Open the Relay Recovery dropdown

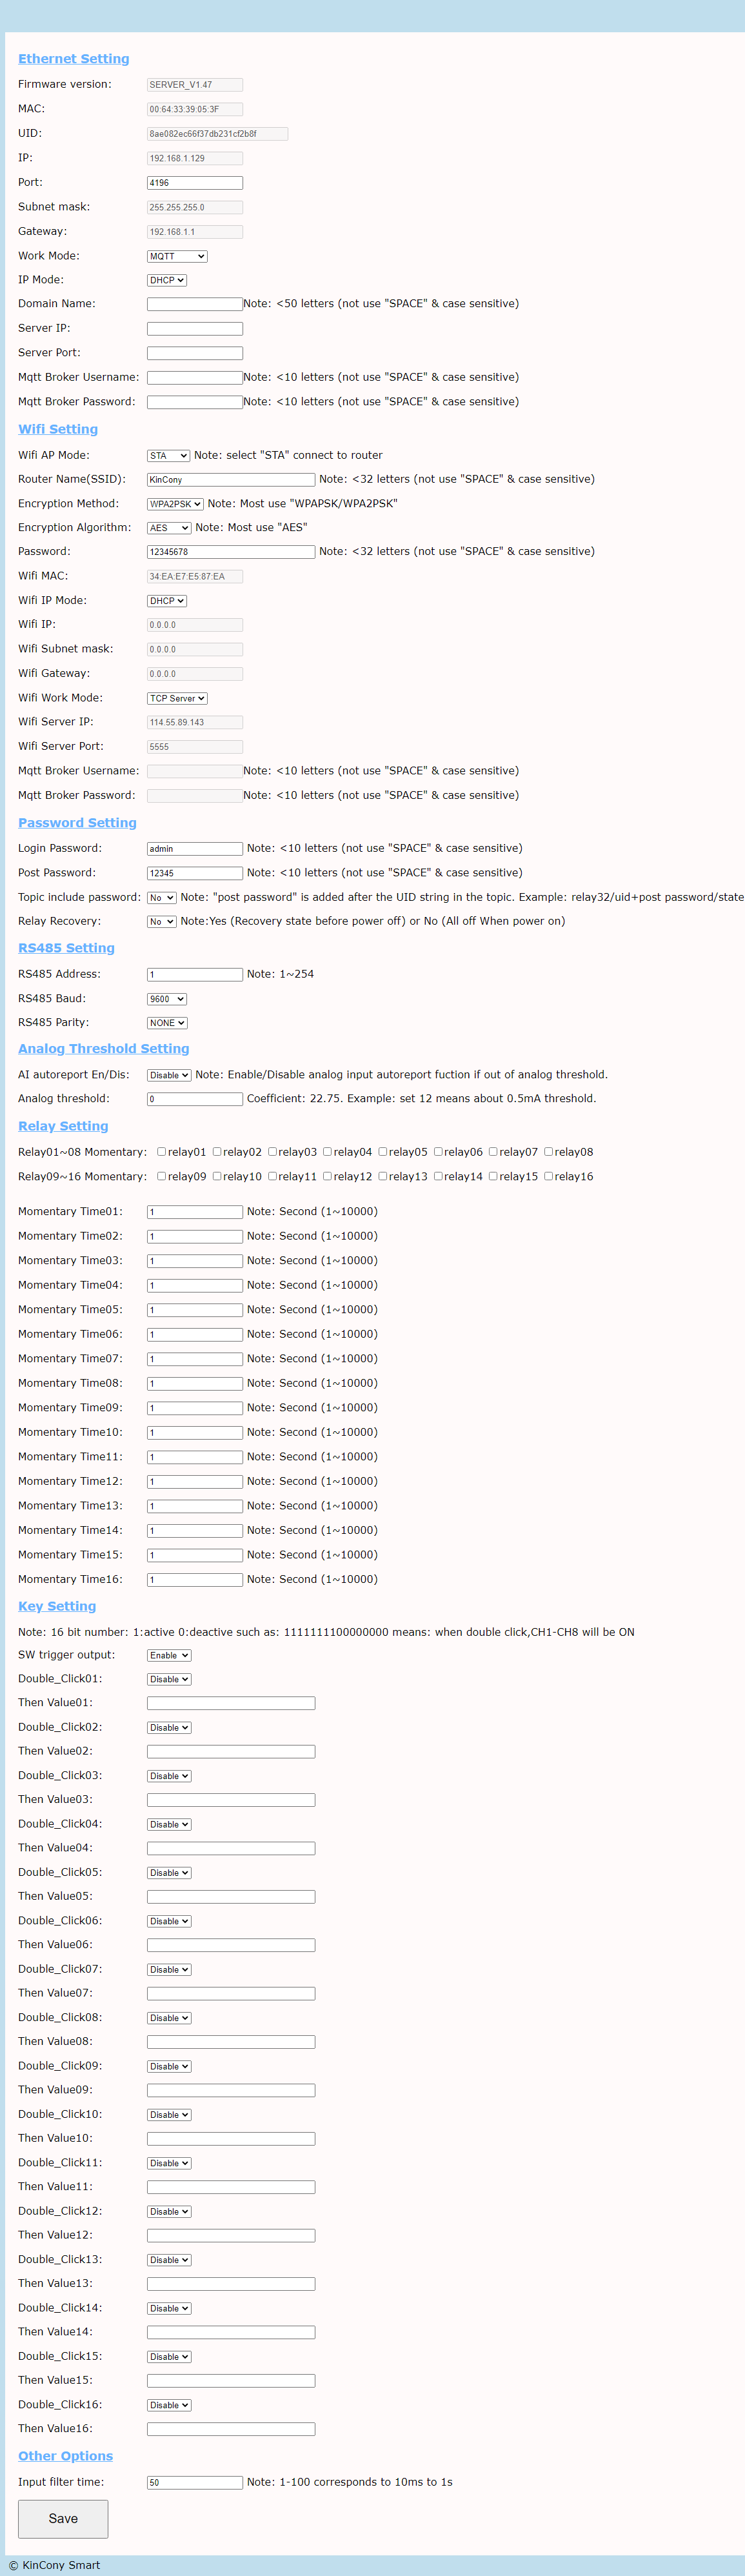point(162,921)
